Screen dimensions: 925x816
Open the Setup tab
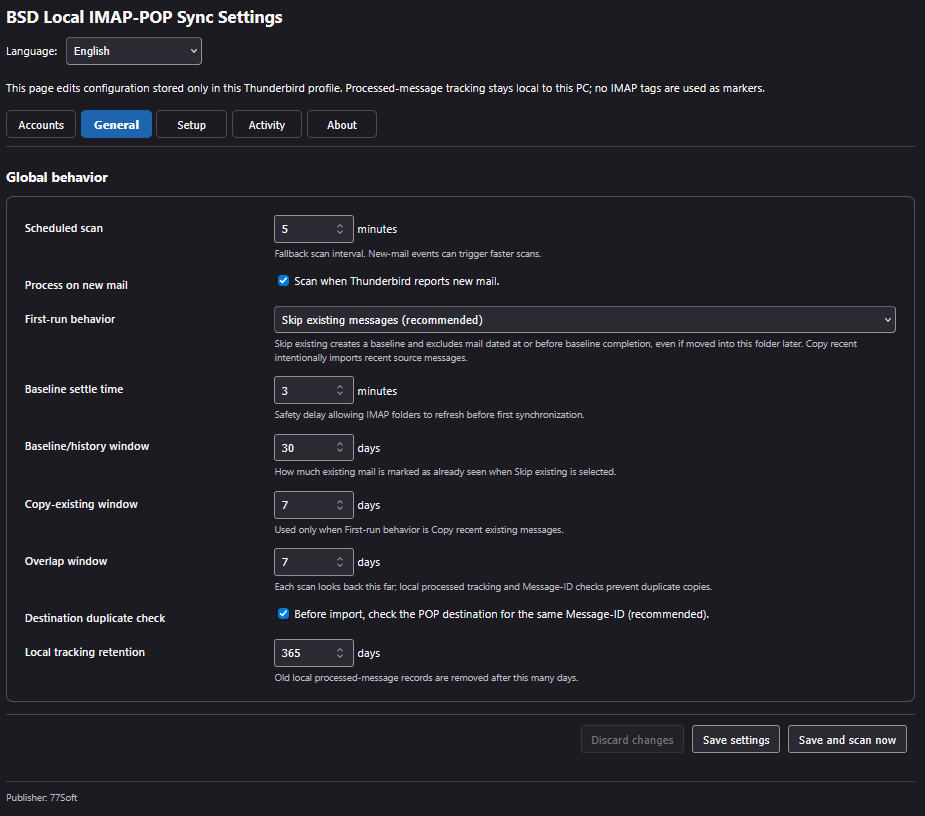click(x=191, y=124)
